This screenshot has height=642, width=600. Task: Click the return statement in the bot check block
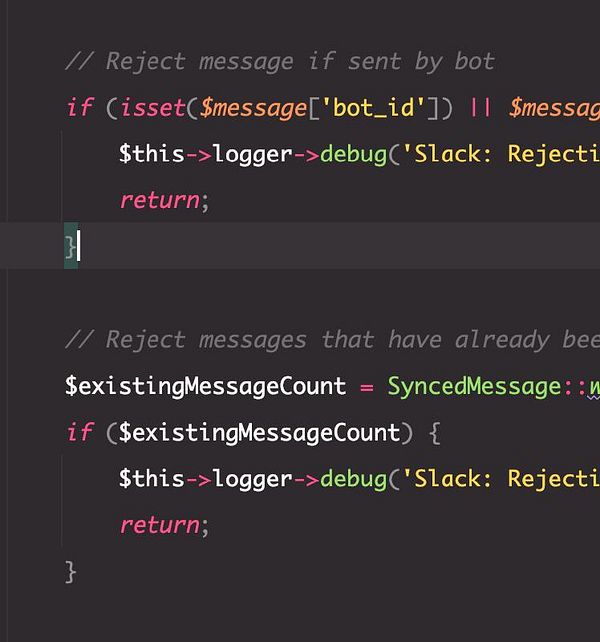click(x=160, y=200)
